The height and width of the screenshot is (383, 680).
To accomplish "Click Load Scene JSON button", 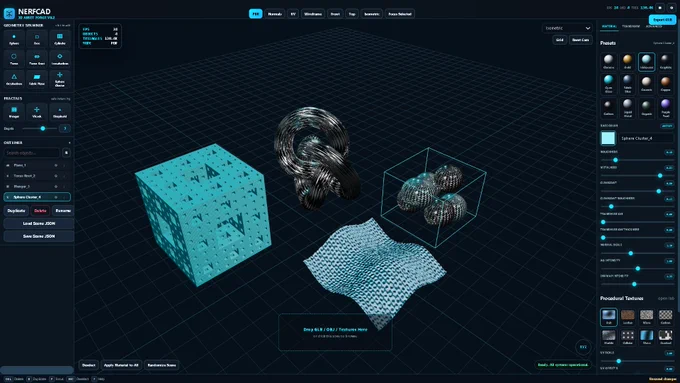I will pos(39,224).
